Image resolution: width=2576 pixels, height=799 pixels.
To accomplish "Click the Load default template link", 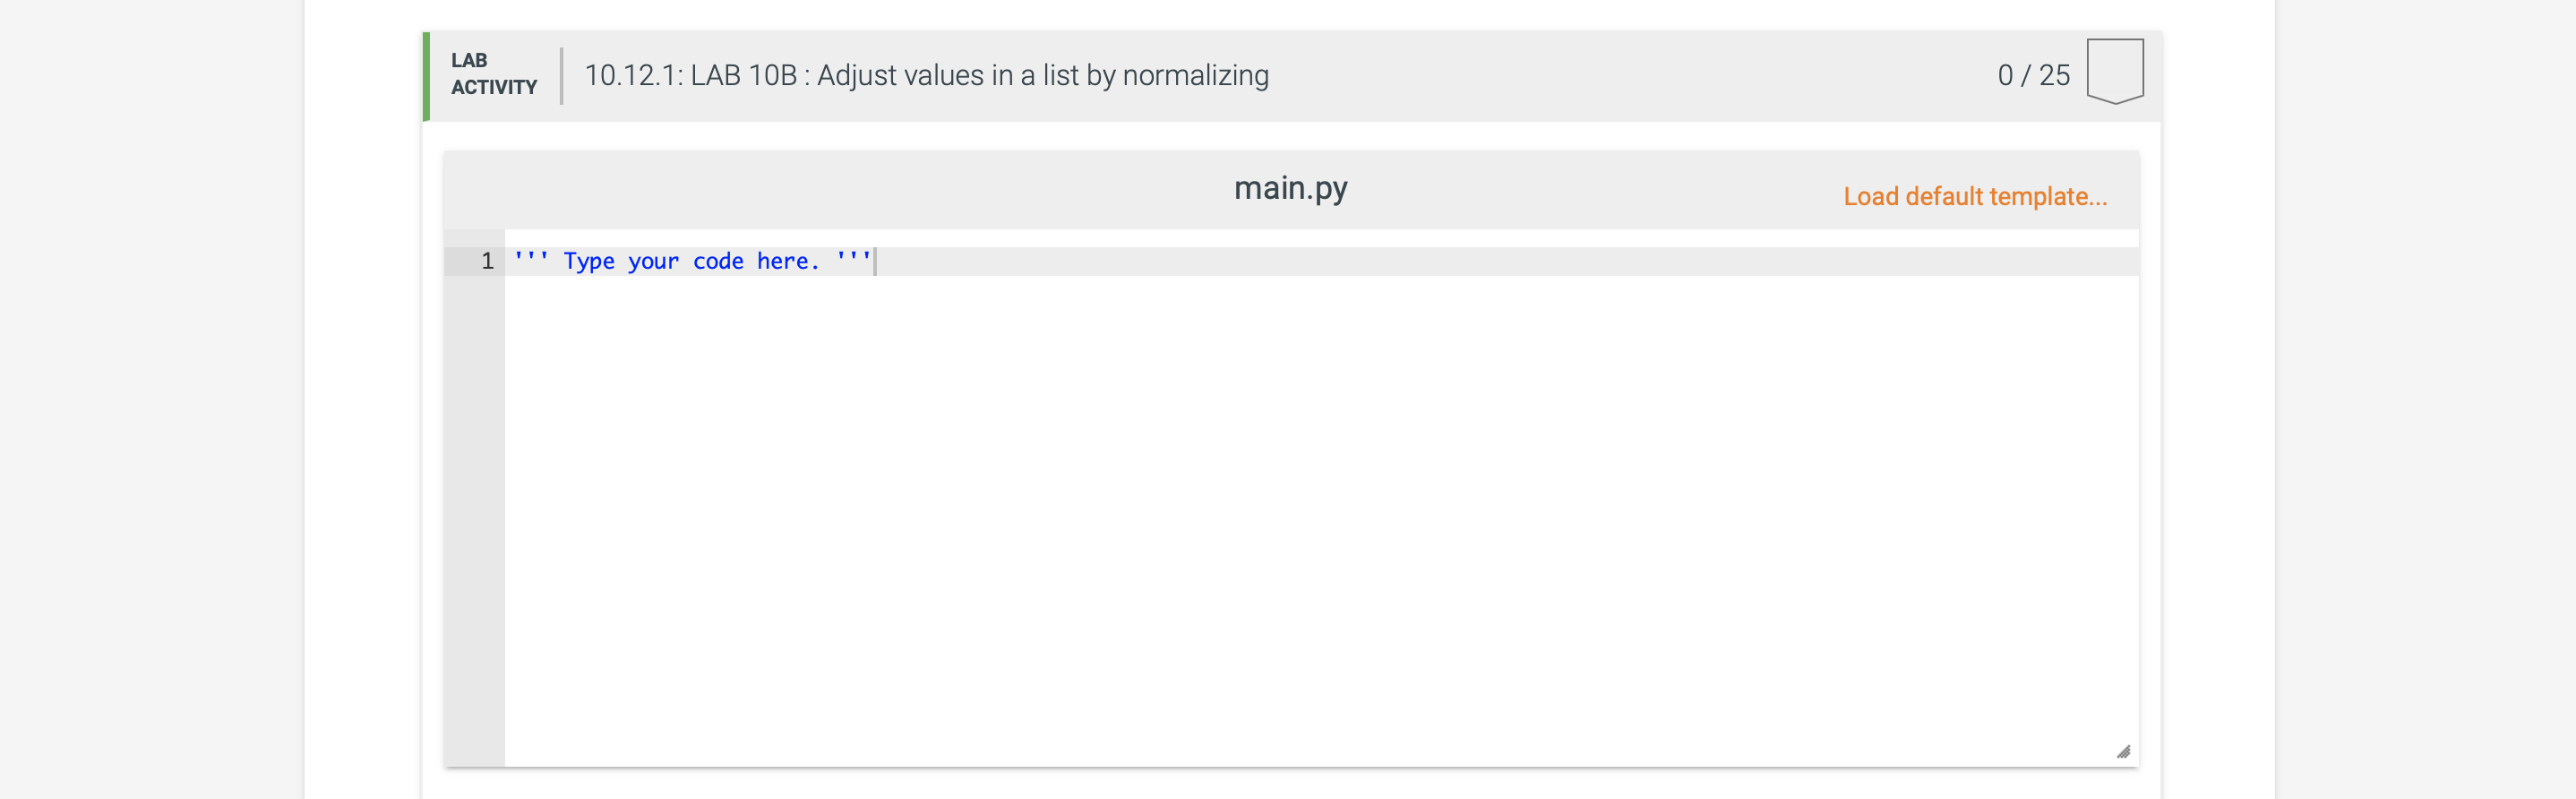I will click(x=1975, y=197).
